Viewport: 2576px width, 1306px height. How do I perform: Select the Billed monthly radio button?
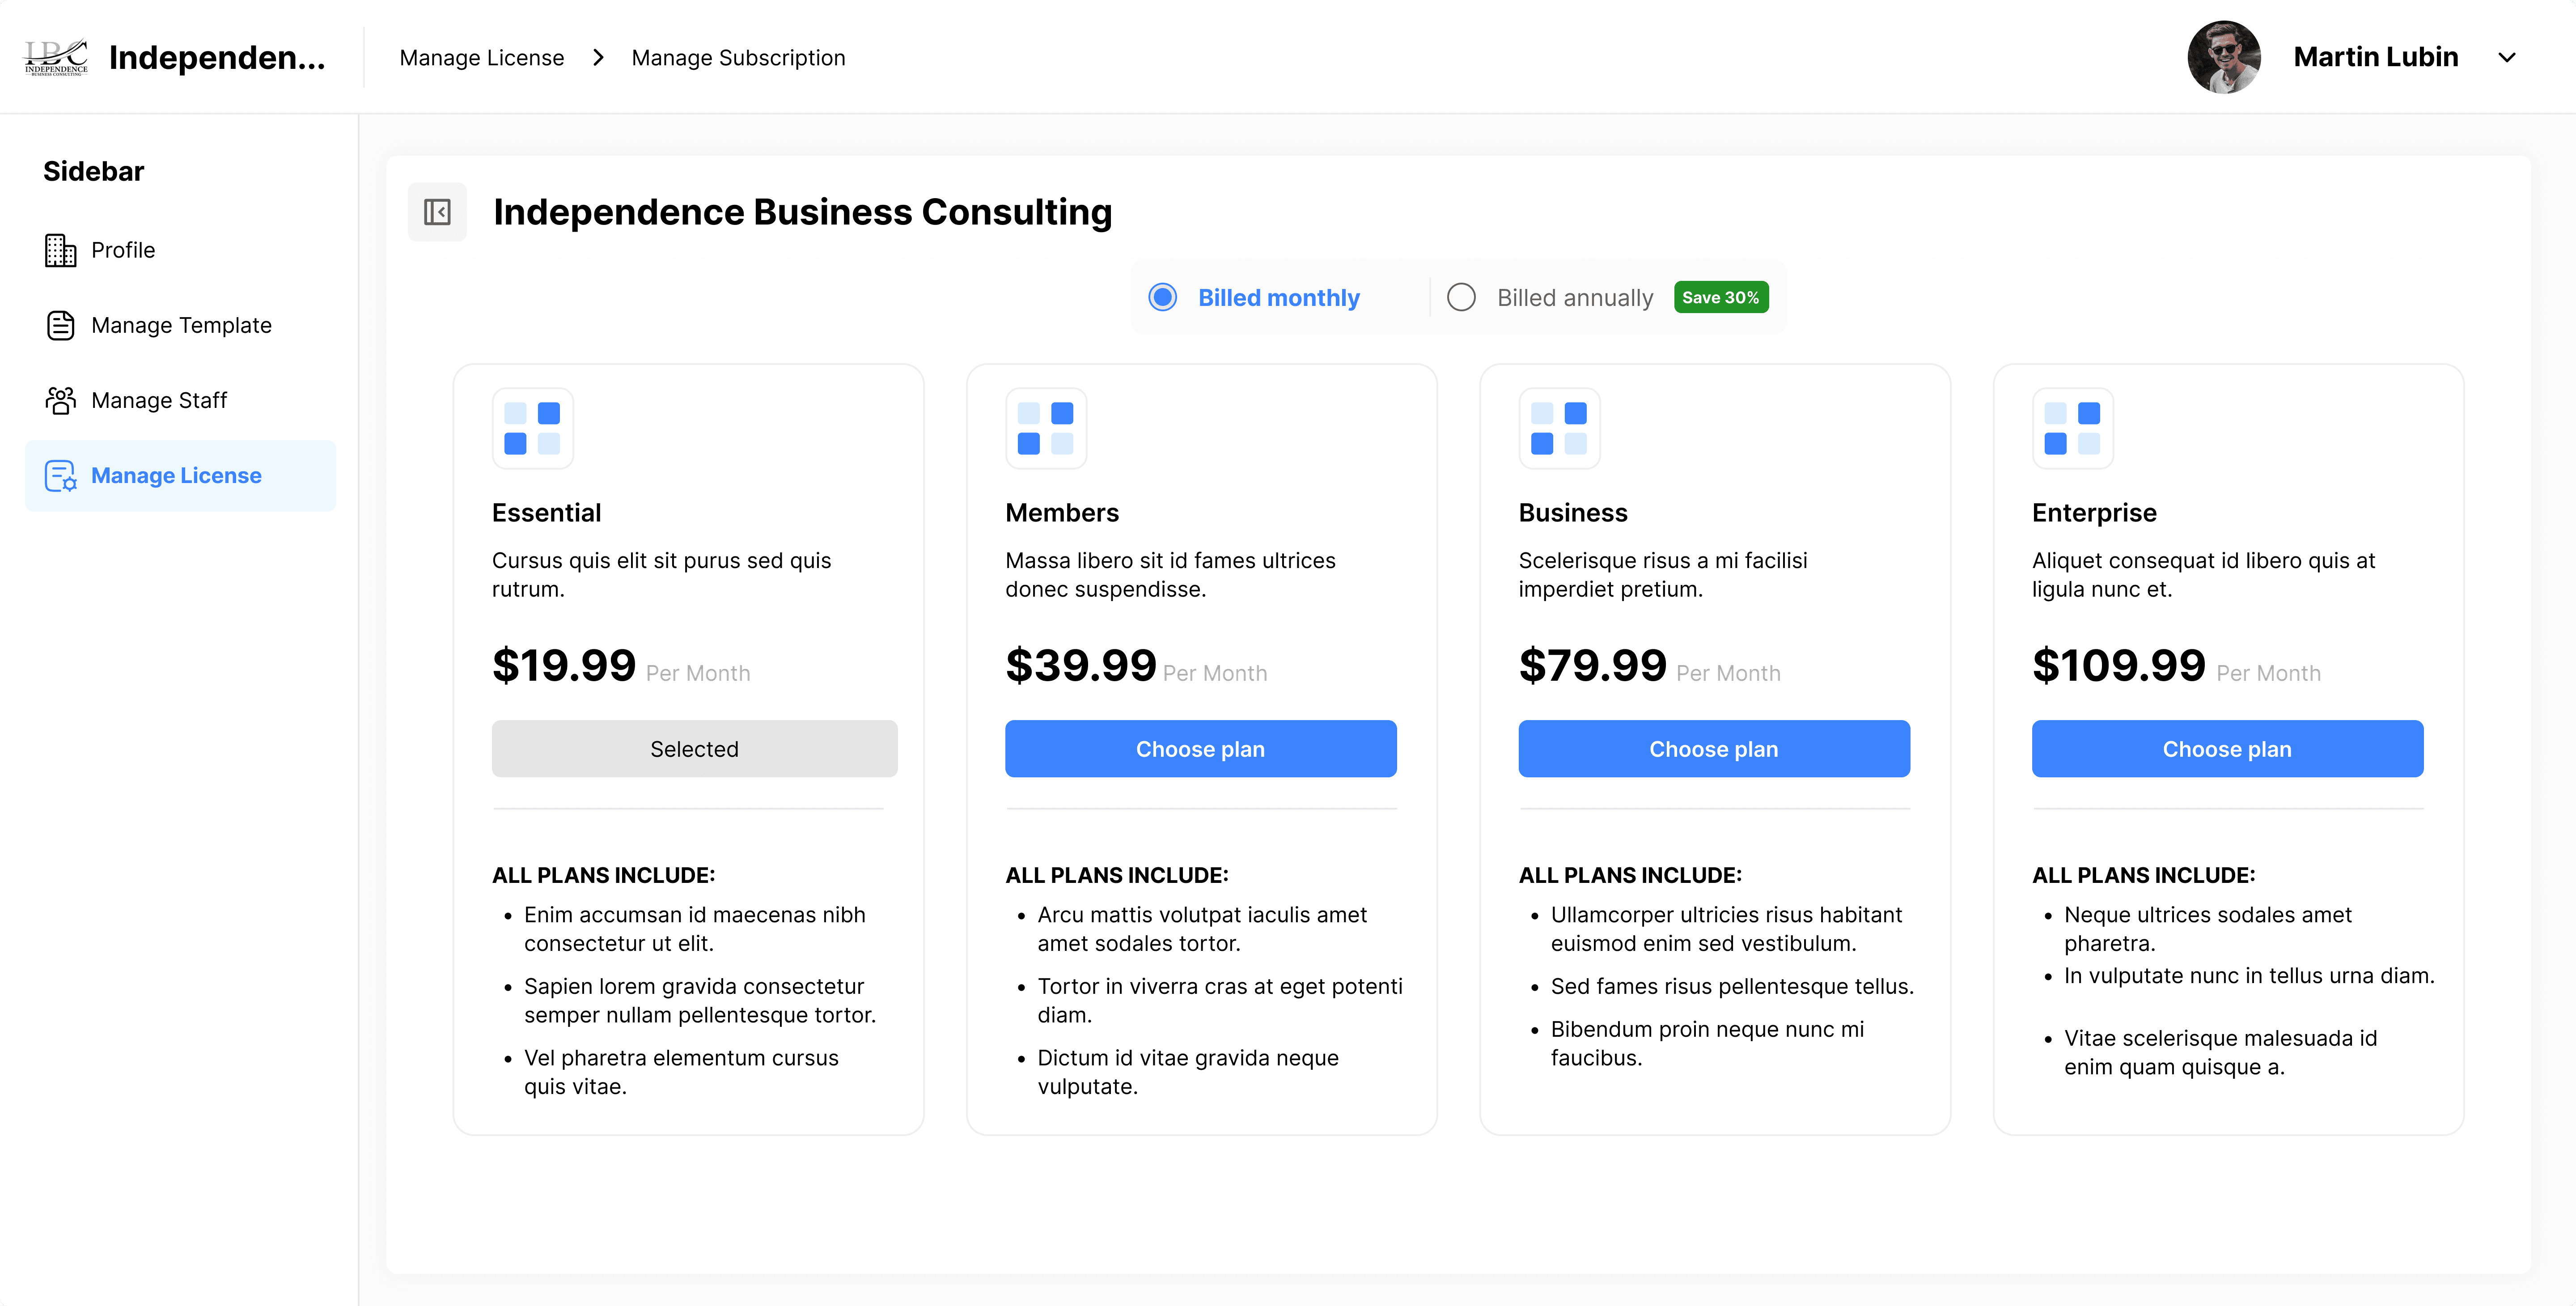coord(1162,298)
